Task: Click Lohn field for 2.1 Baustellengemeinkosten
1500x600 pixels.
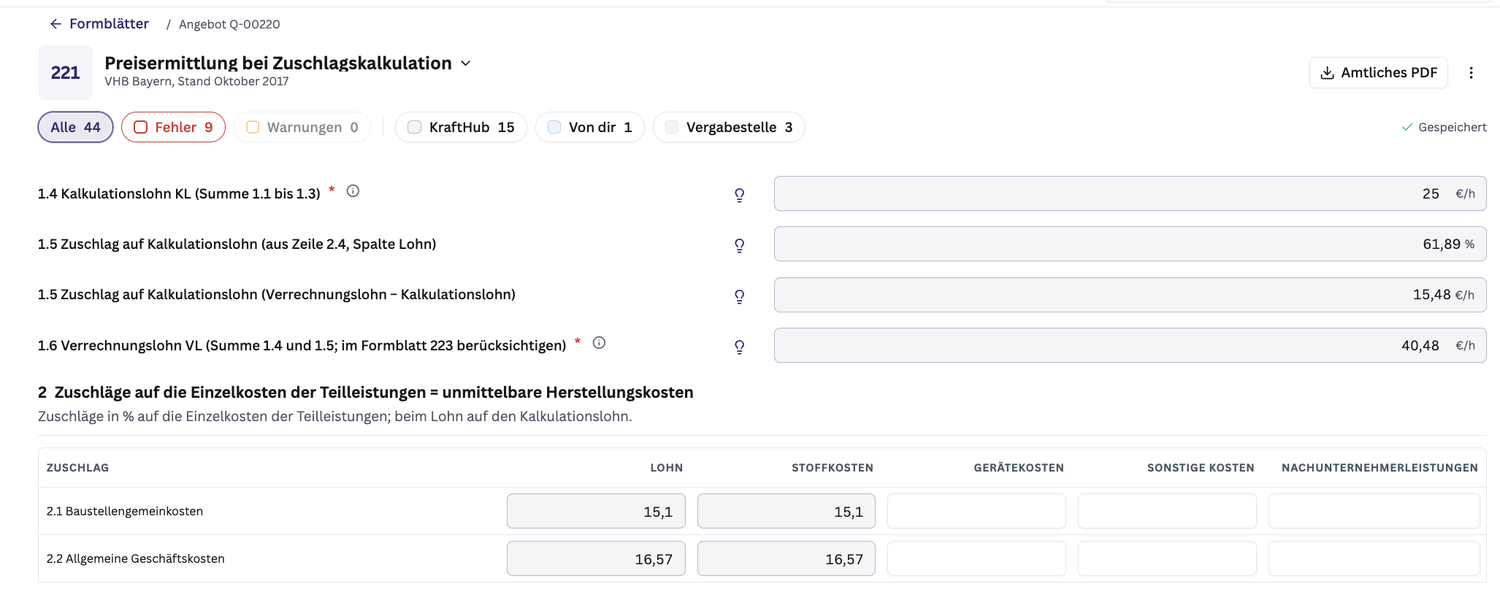Action: point(596,511)
